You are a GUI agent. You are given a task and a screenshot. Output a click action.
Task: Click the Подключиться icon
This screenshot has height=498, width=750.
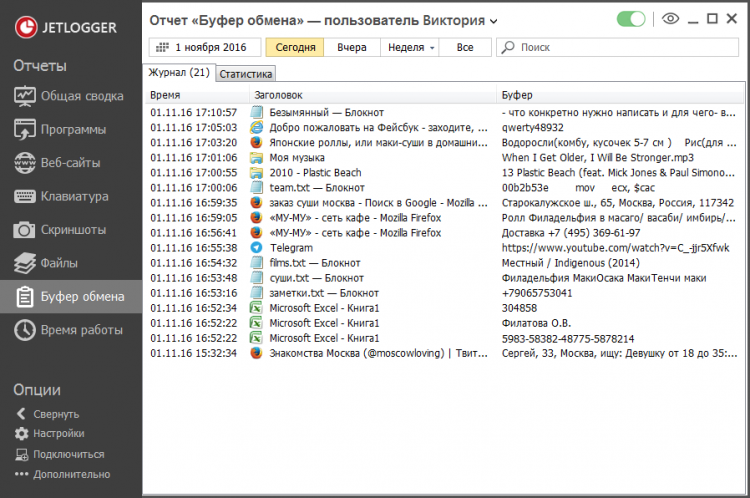click(22, 454)
